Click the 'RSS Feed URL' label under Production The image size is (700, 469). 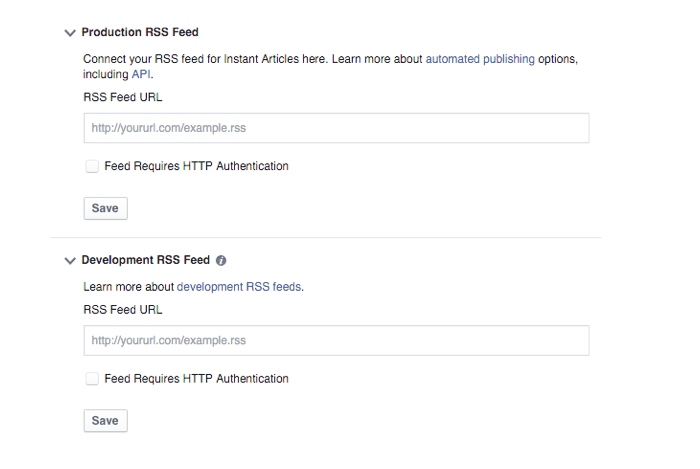click(x=123, y=97)
